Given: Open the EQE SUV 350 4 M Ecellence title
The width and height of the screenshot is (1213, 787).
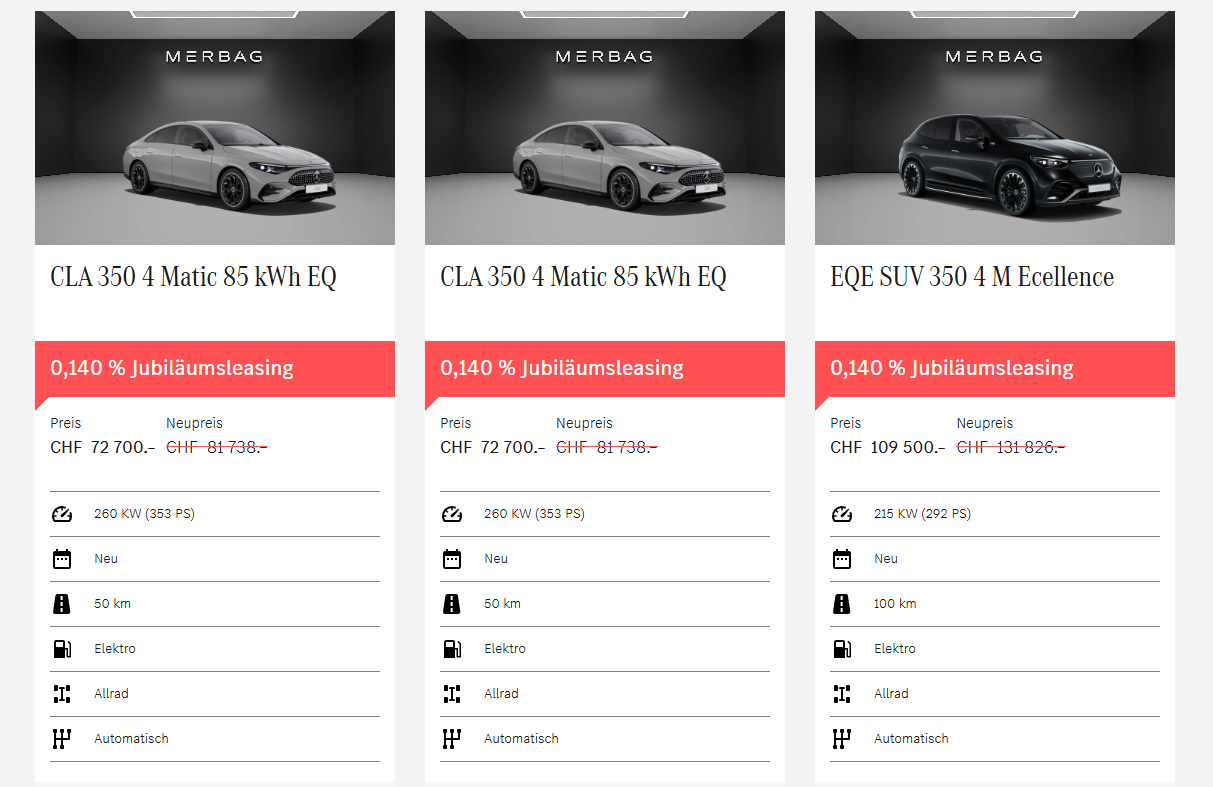Looking at the screenshot, I should 972,277.
